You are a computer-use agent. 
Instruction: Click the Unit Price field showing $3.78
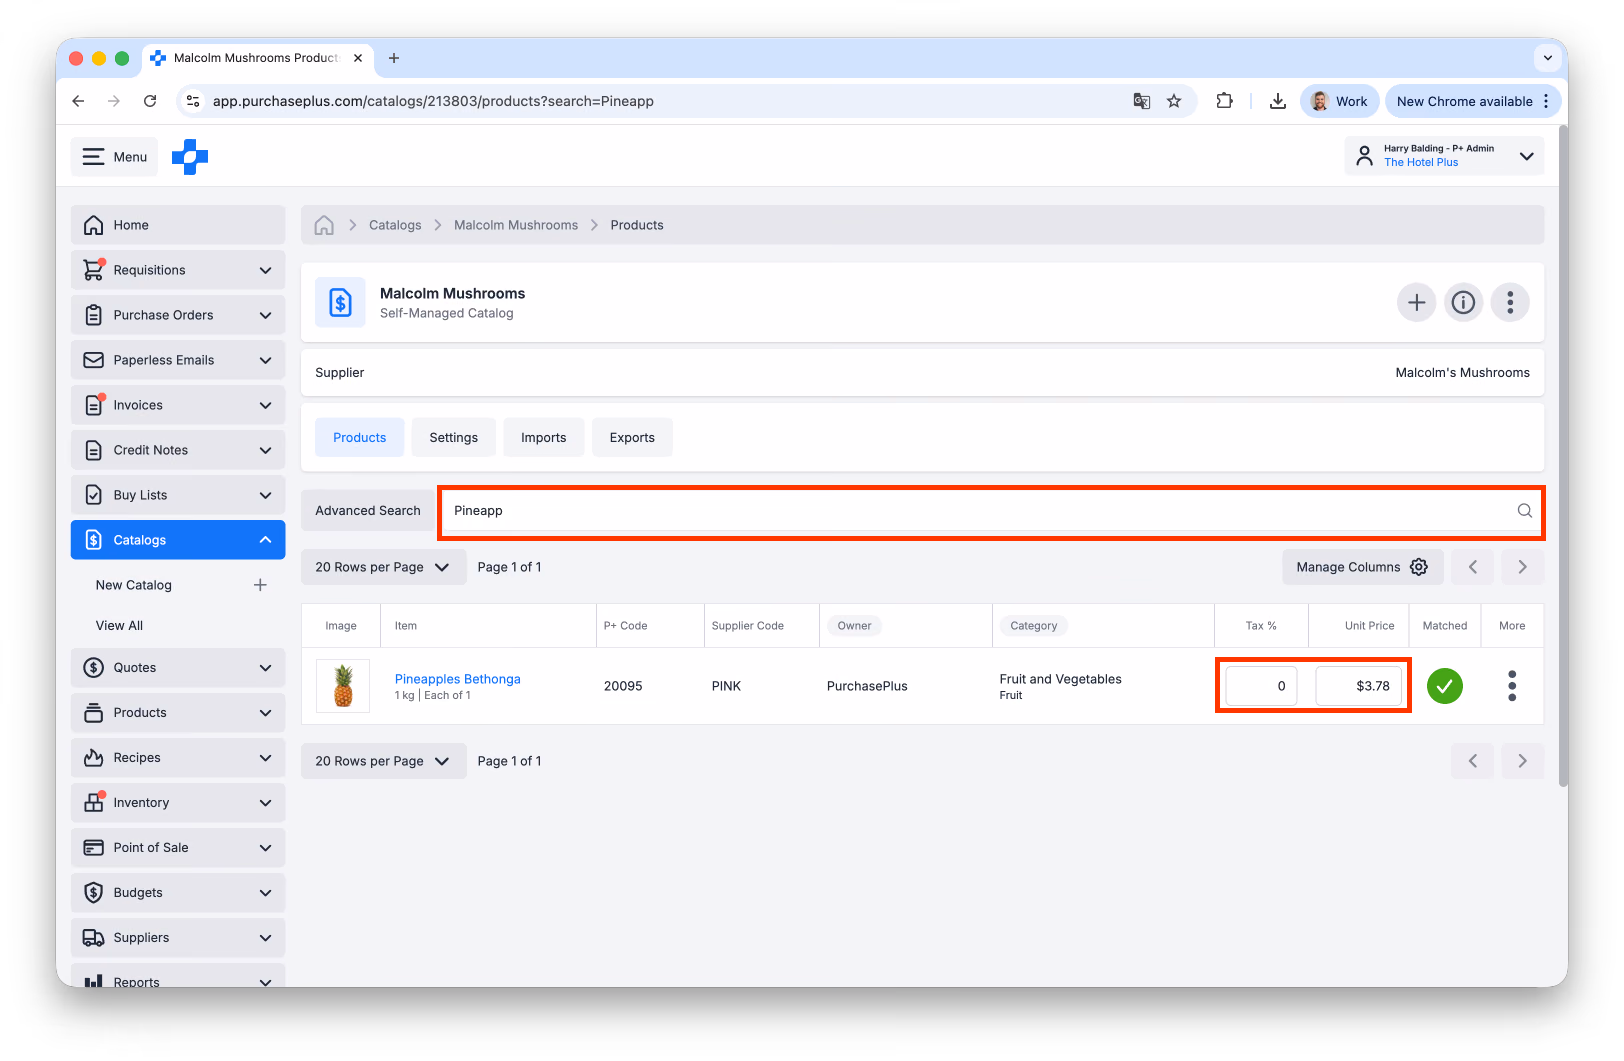coord(1359,686)
